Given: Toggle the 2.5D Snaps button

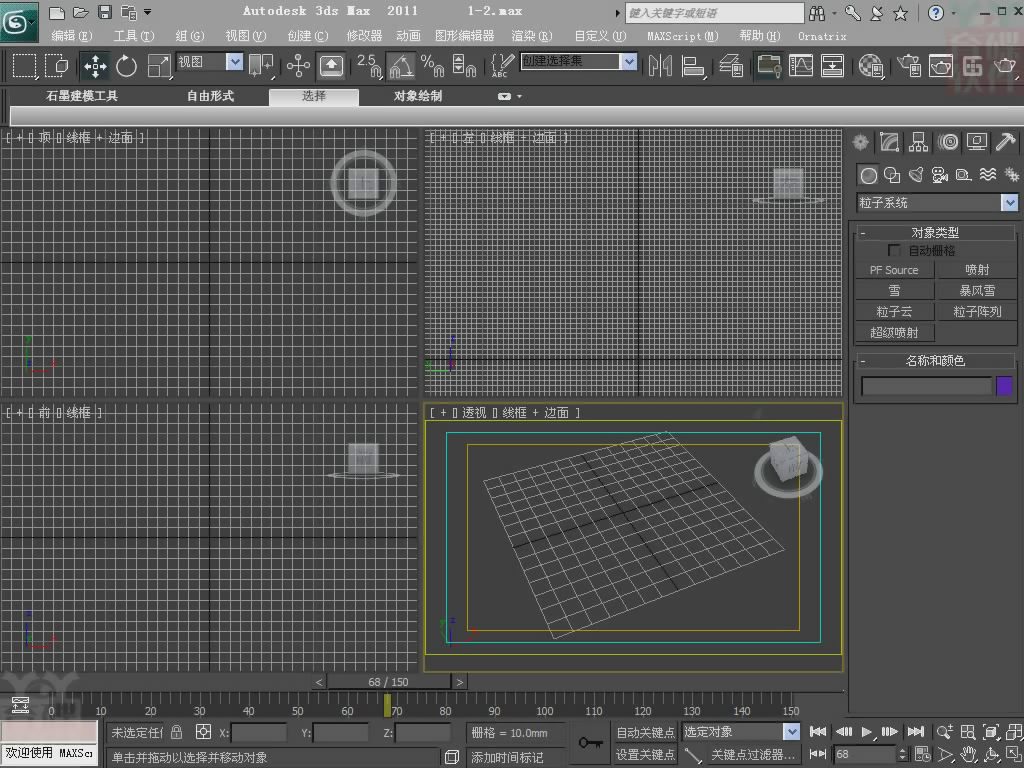Looking at the screenshot, I should tap(369, 66).
